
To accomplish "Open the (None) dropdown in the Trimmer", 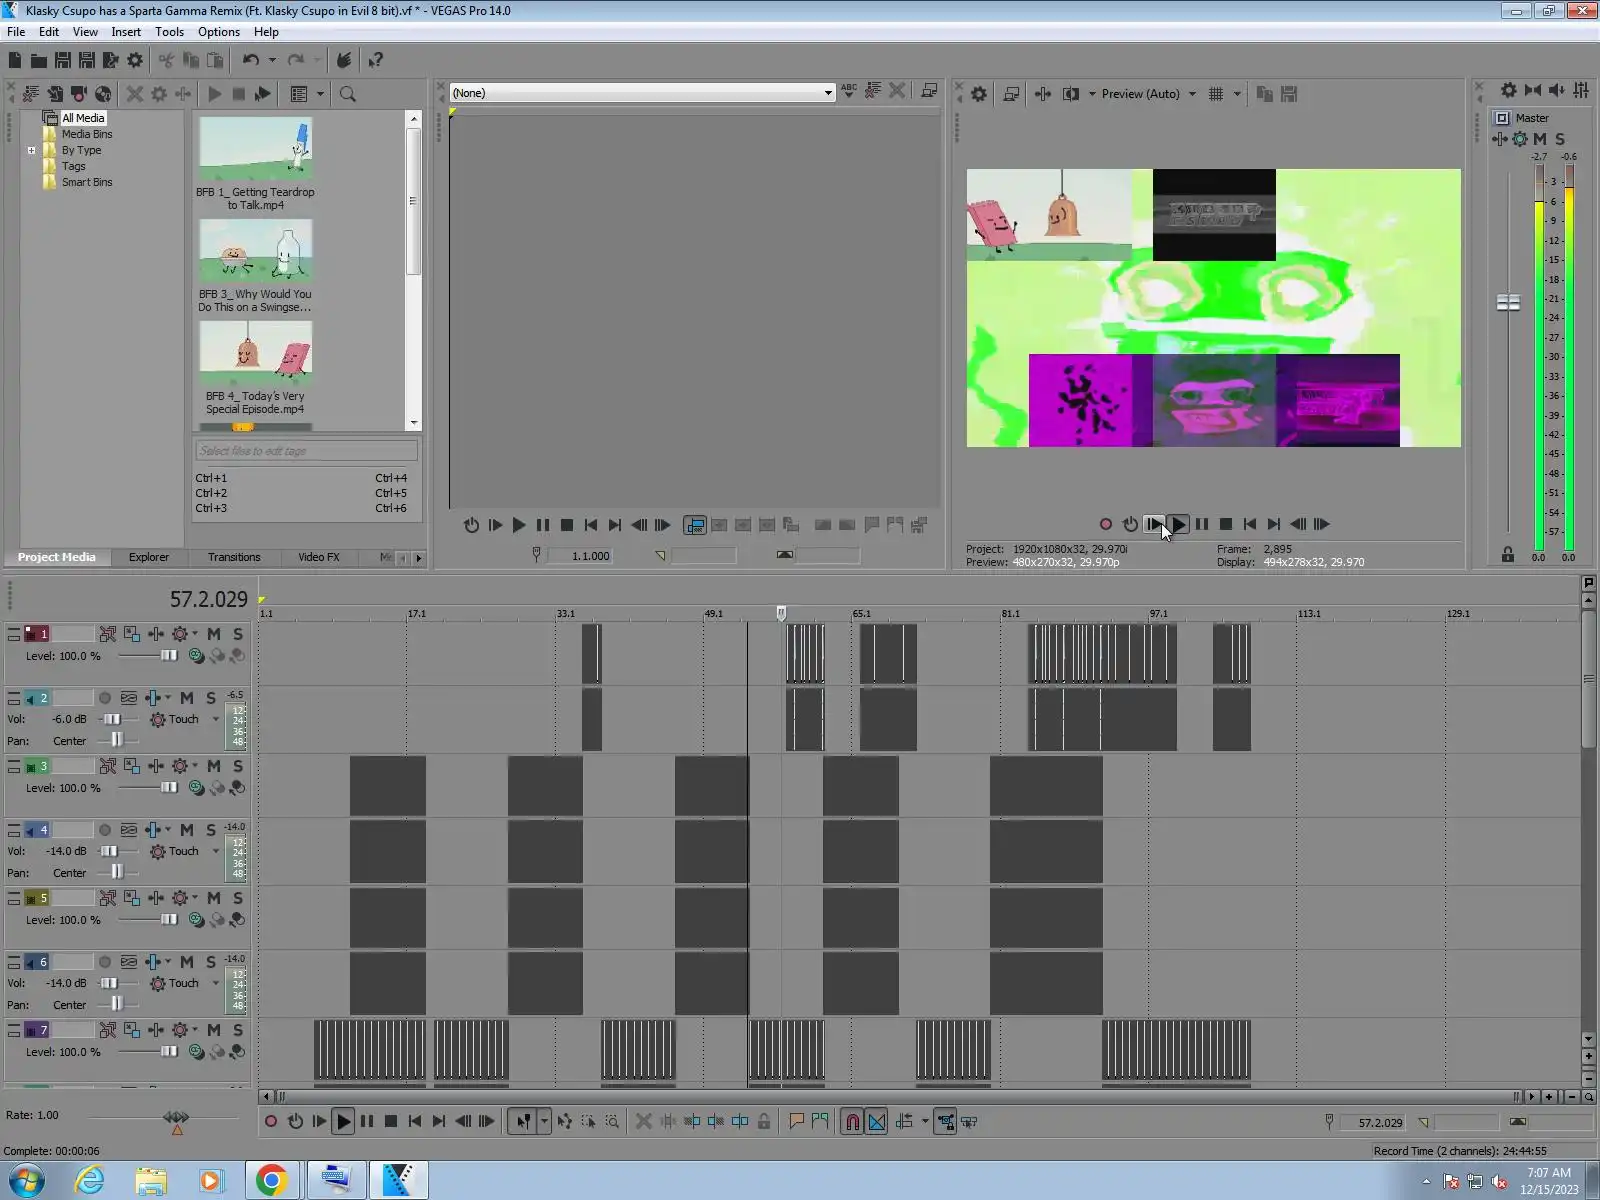I will click(x=828, y=93).
